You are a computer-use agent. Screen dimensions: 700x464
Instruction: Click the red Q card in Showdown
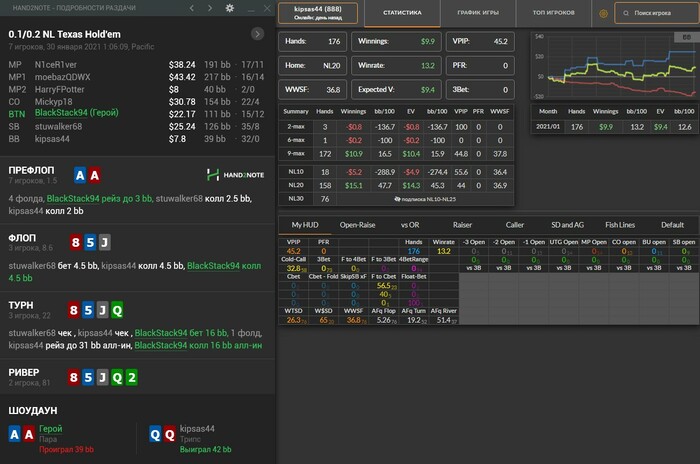point(170,434)
